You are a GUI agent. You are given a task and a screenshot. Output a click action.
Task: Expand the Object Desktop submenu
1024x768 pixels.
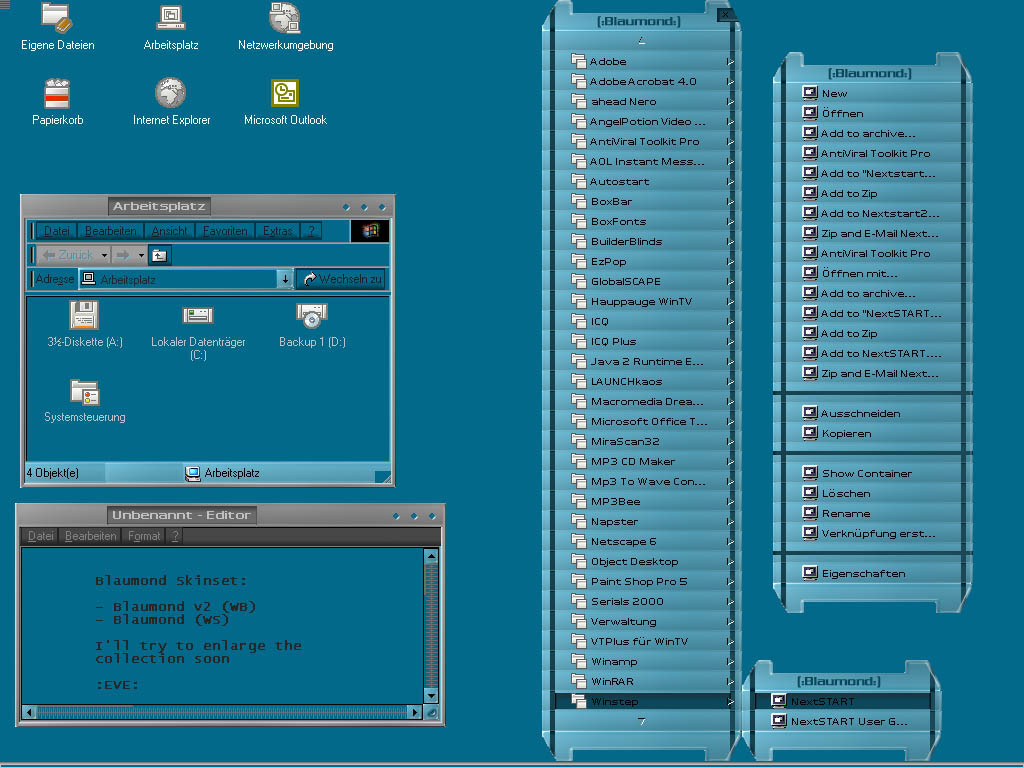click(731, 562)
